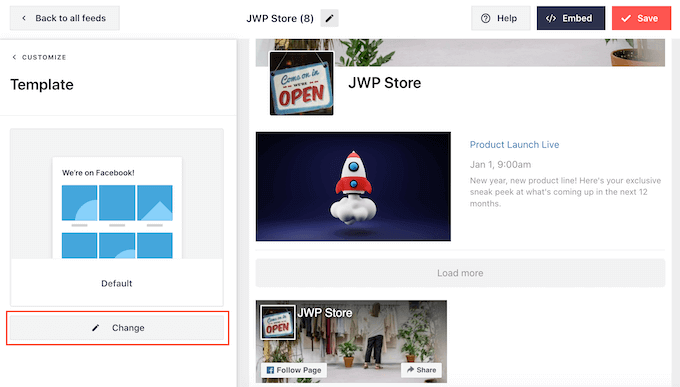Click the JWP Store header title
The width and height of the screenshot is (680, 387).
click(x=385, y=83)
